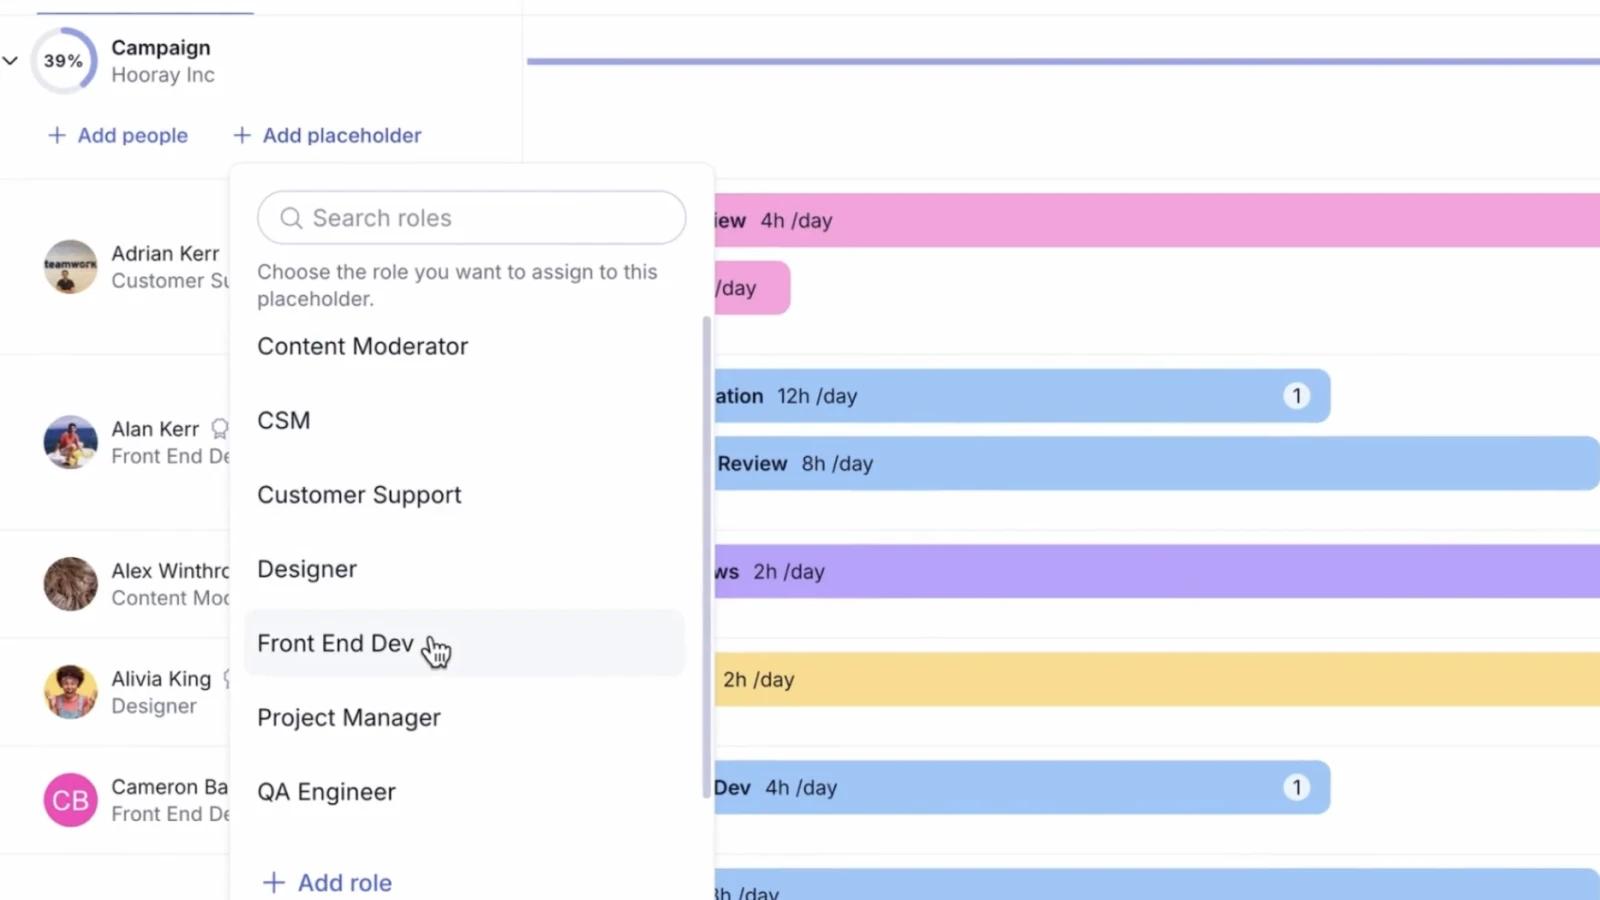The height and width of the screenshot is (900, 1600).
Task: Click the Add placeholder plus icon
Action: coord(242,135)
